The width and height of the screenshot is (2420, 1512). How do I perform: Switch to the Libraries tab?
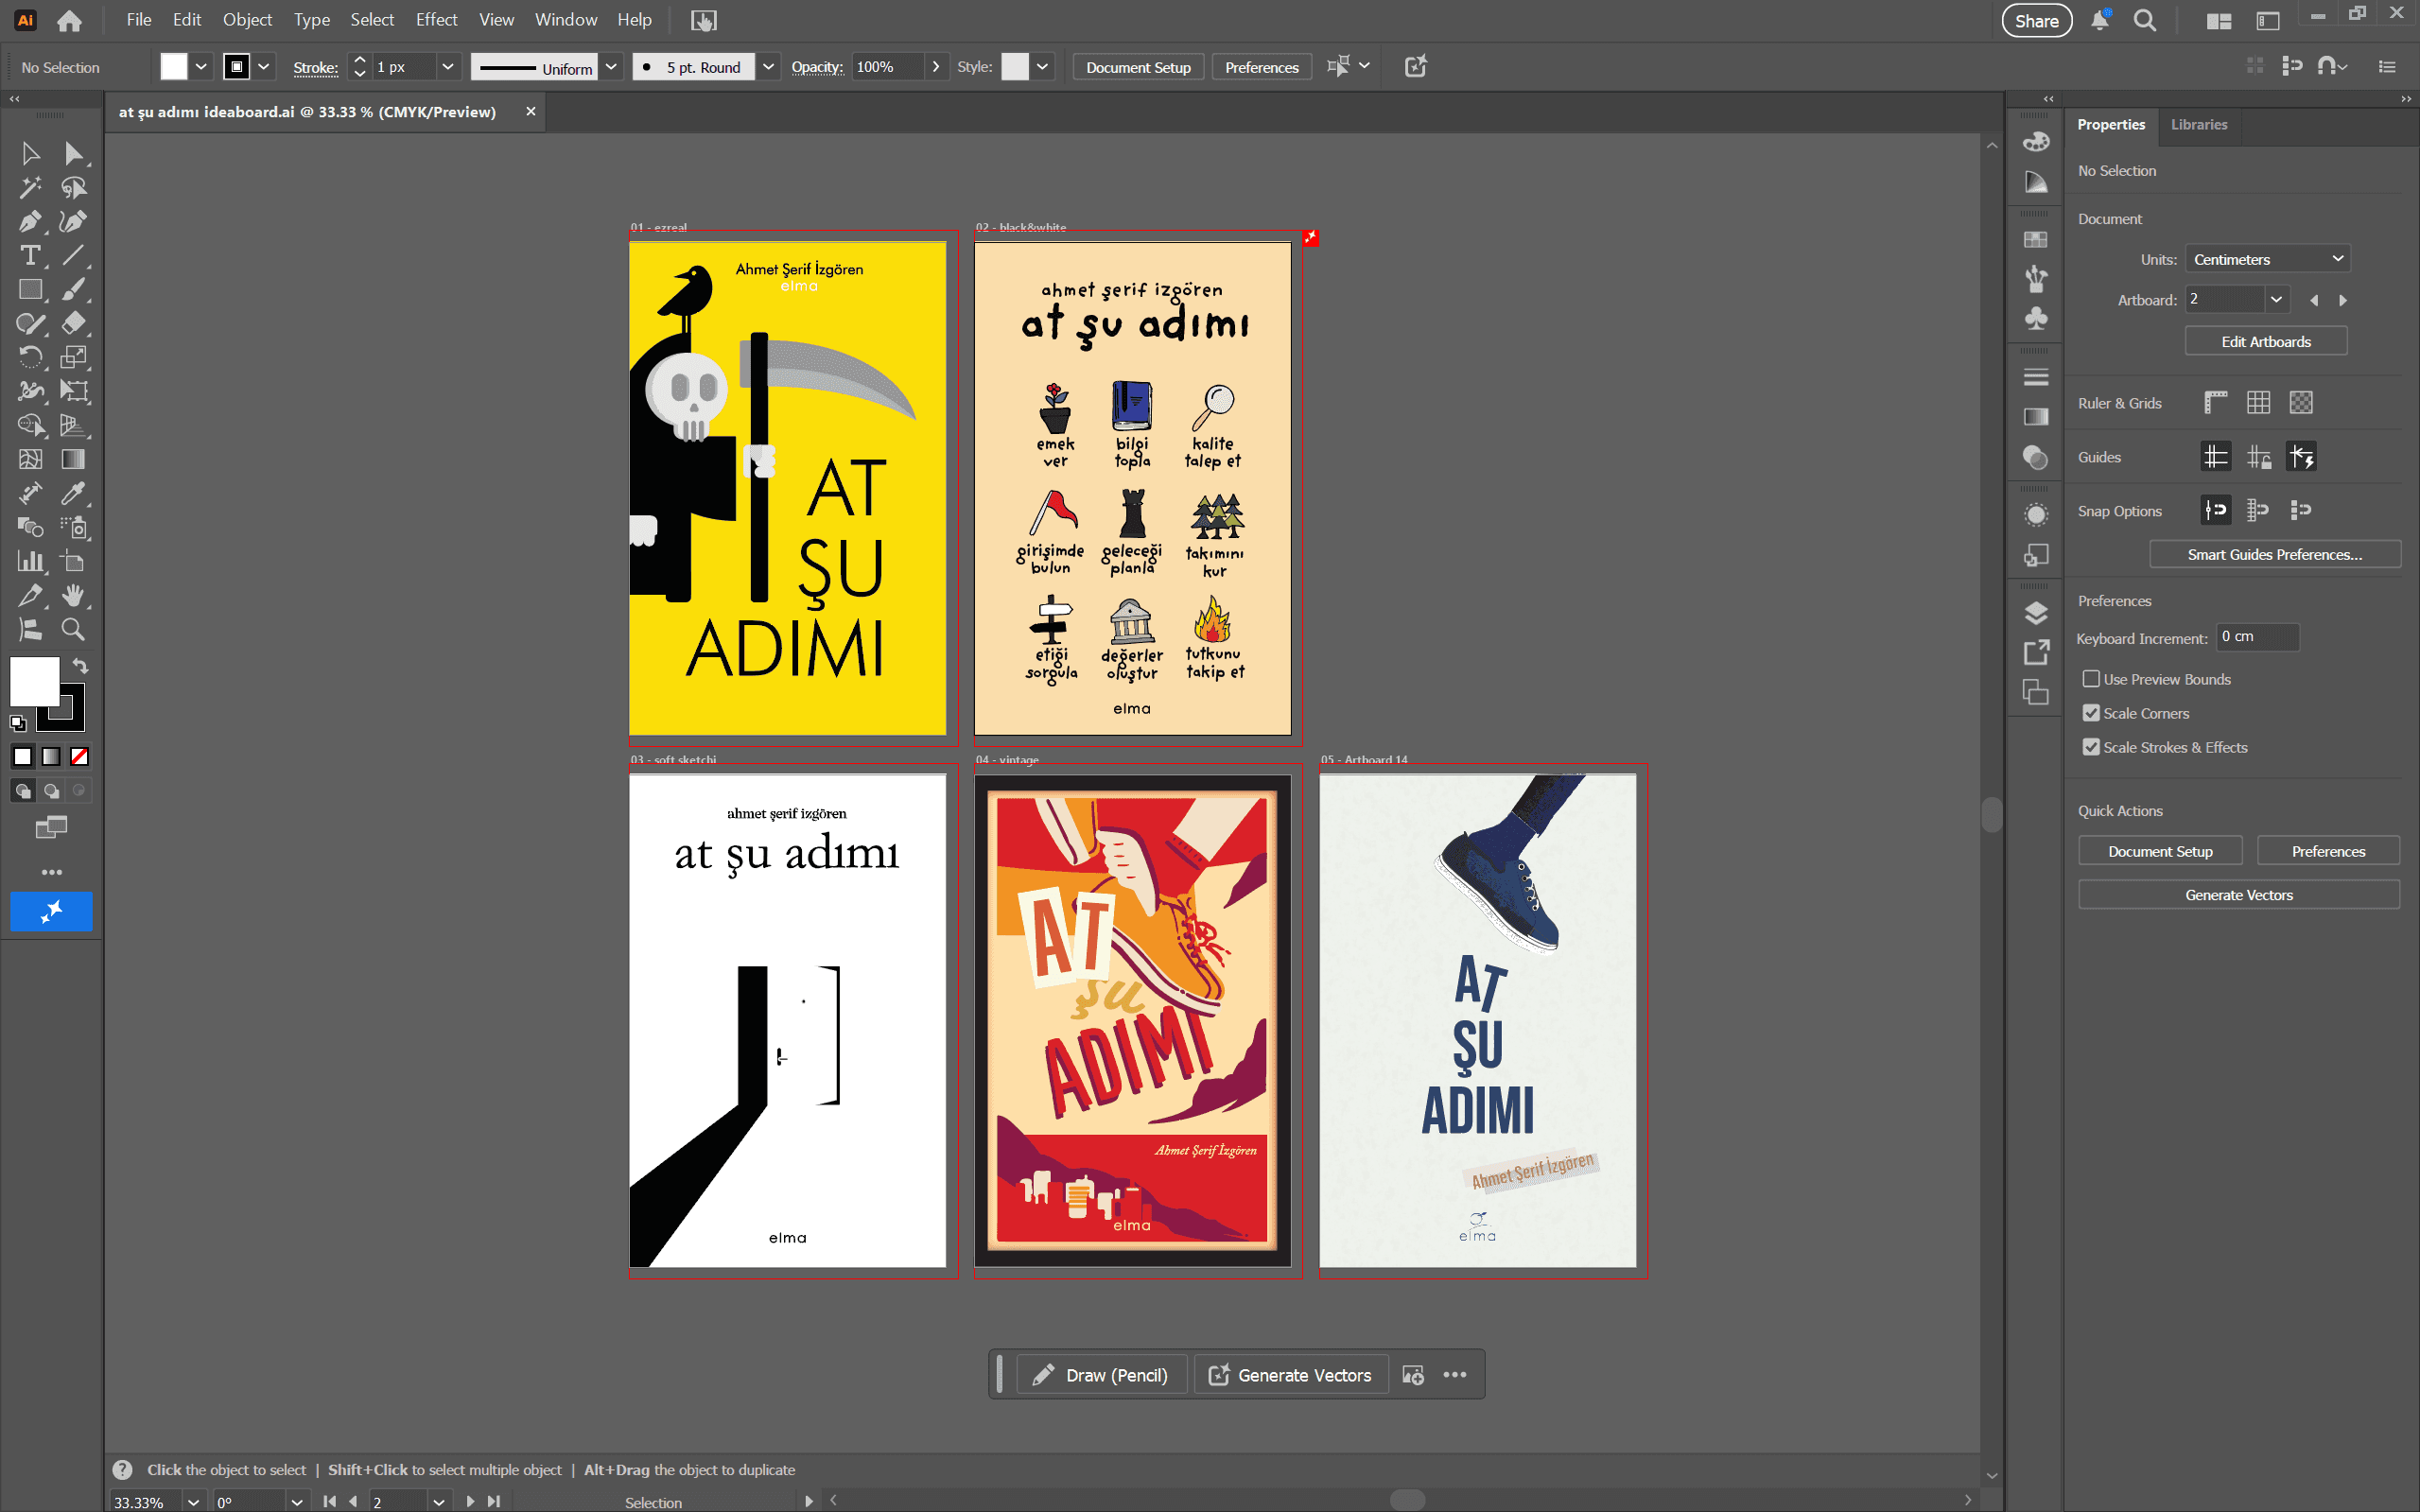(x=2198, y=124)
